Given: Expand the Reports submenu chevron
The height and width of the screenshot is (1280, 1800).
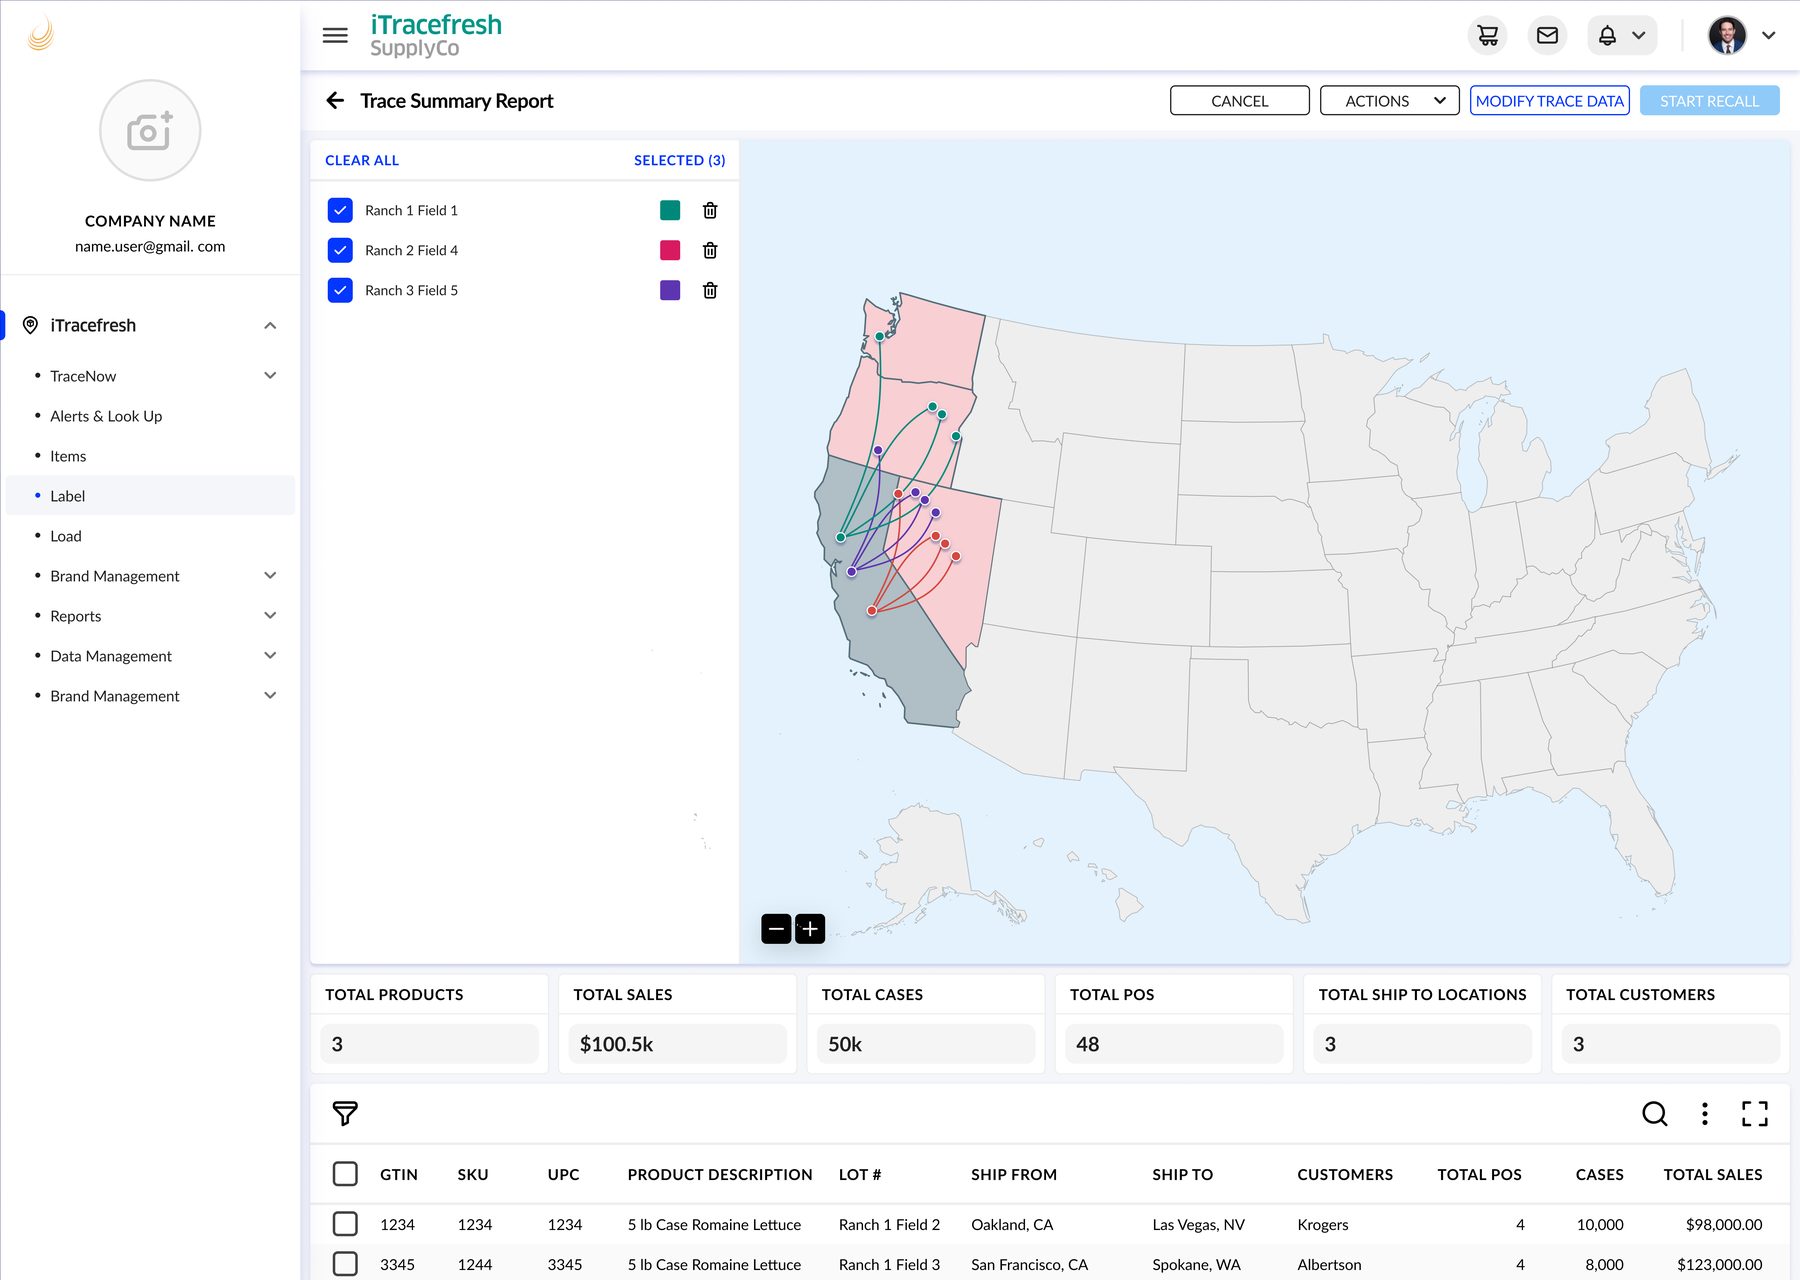Looking at the screenshot, I should click(x=270, y=616).
